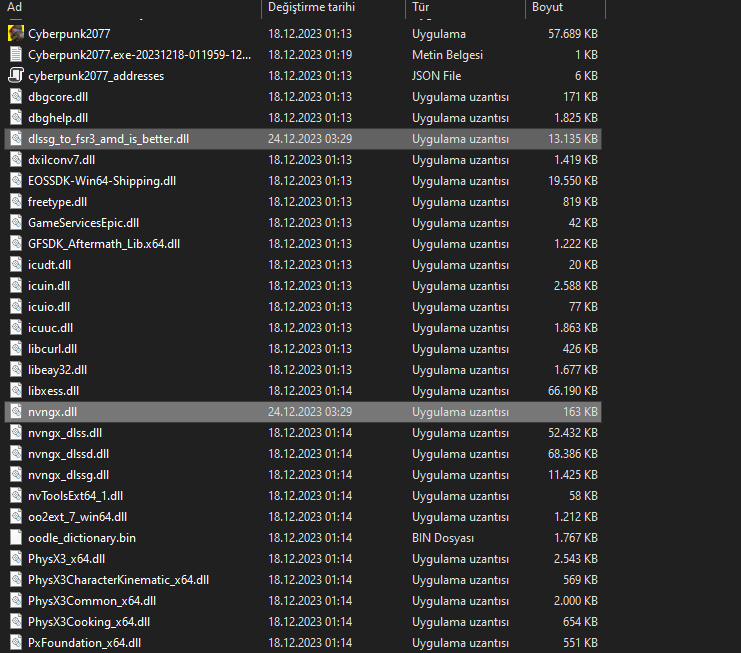Click nvngx.dll's 24.12.2023 03:29 date
741x653 pixels.
point(310,412)
